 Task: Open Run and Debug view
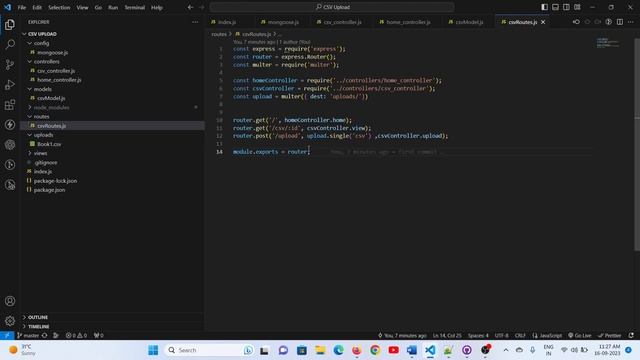point(10,84)
